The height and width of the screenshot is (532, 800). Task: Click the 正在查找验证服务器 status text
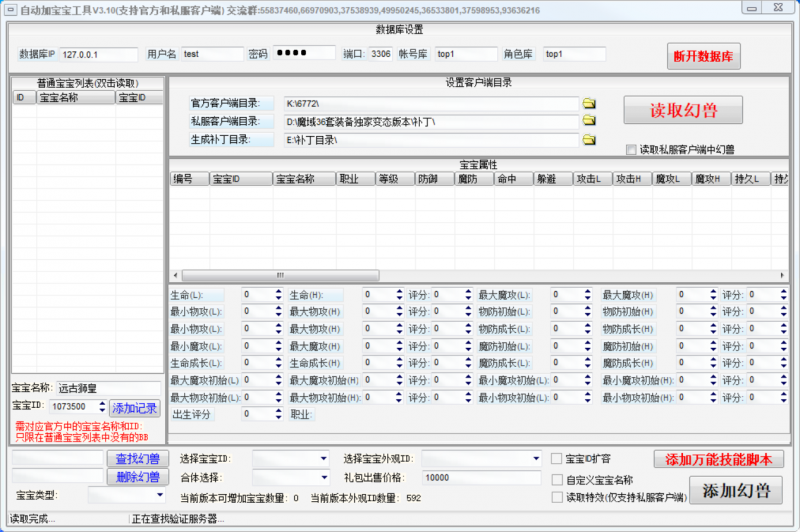coord(178,519)
